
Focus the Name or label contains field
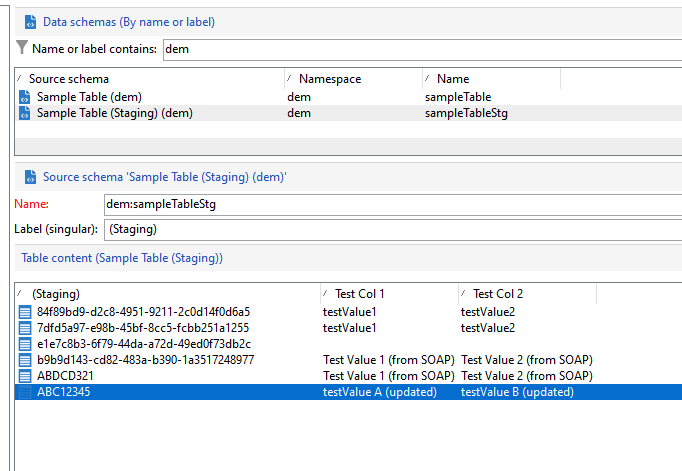(x=420, y=48)
